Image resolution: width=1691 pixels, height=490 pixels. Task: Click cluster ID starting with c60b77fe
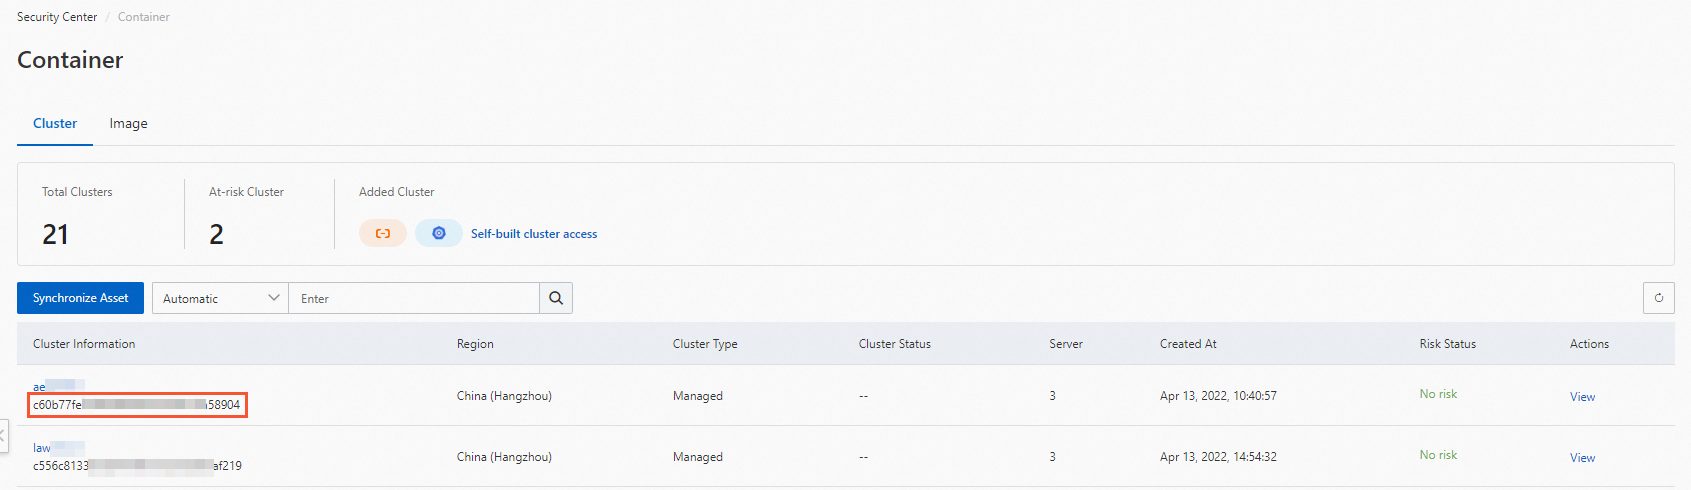coord(137,405)
